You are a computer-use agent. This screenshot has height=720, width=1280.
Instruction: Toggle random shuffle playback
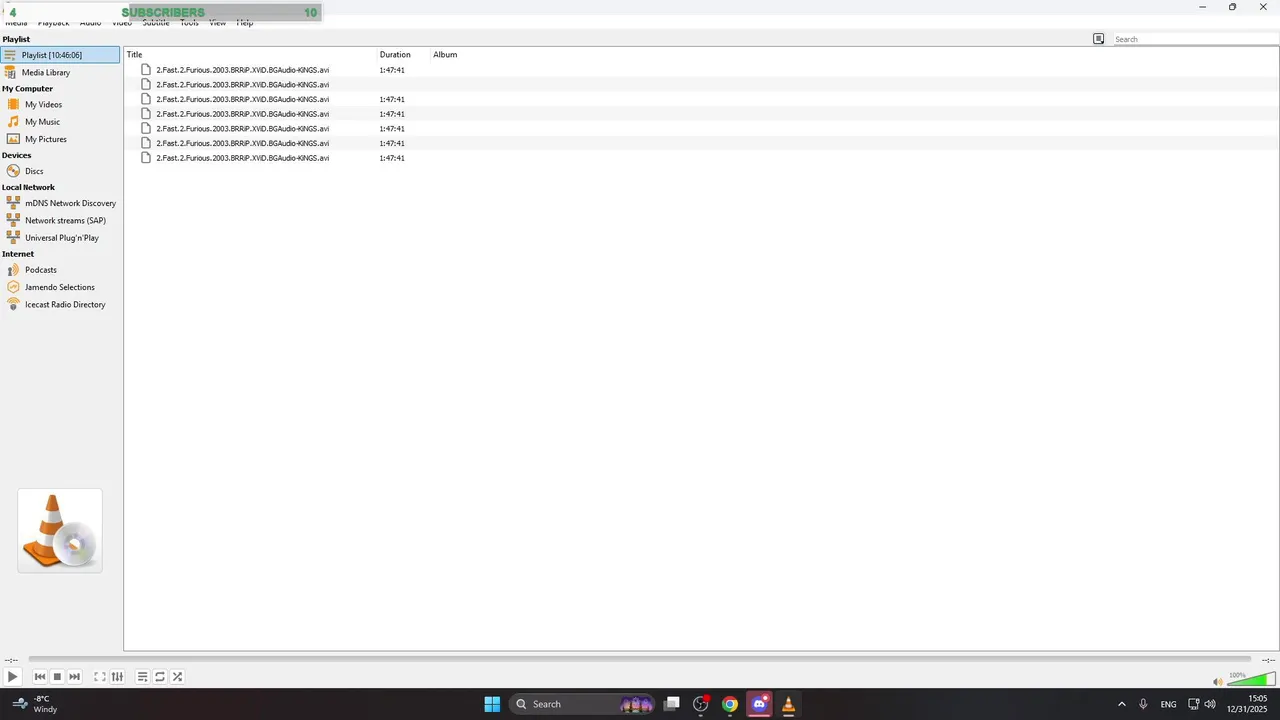coord(177,677)
